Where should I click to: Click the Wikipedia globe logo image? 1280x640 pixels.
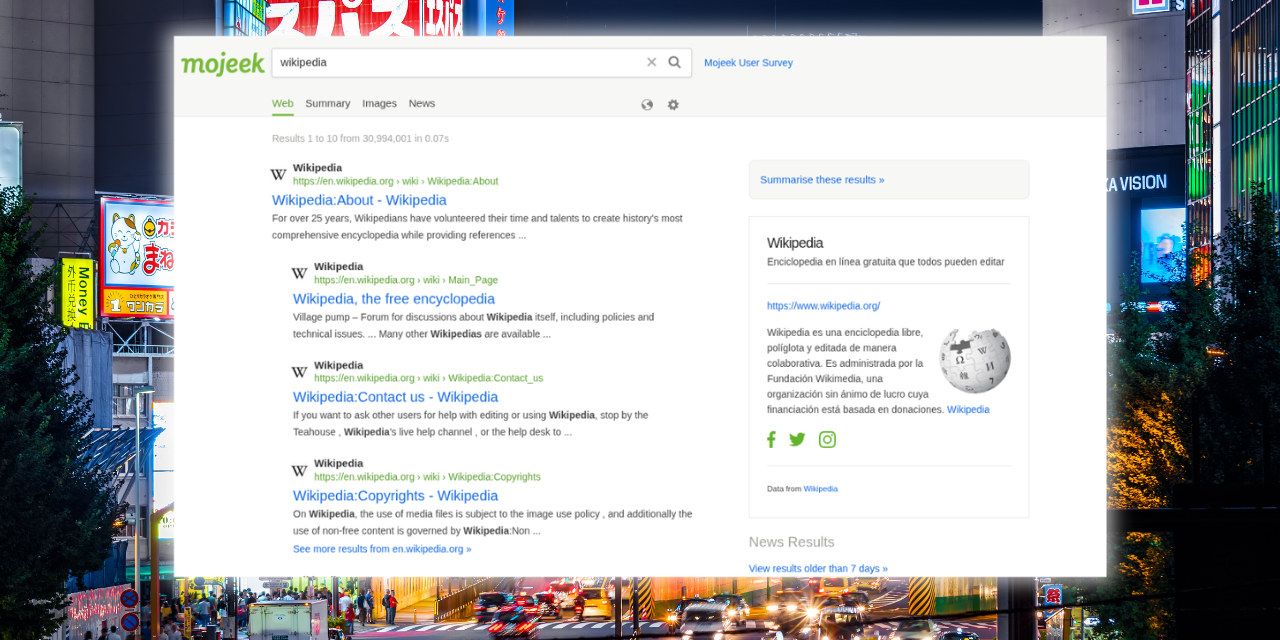[975, 360]
